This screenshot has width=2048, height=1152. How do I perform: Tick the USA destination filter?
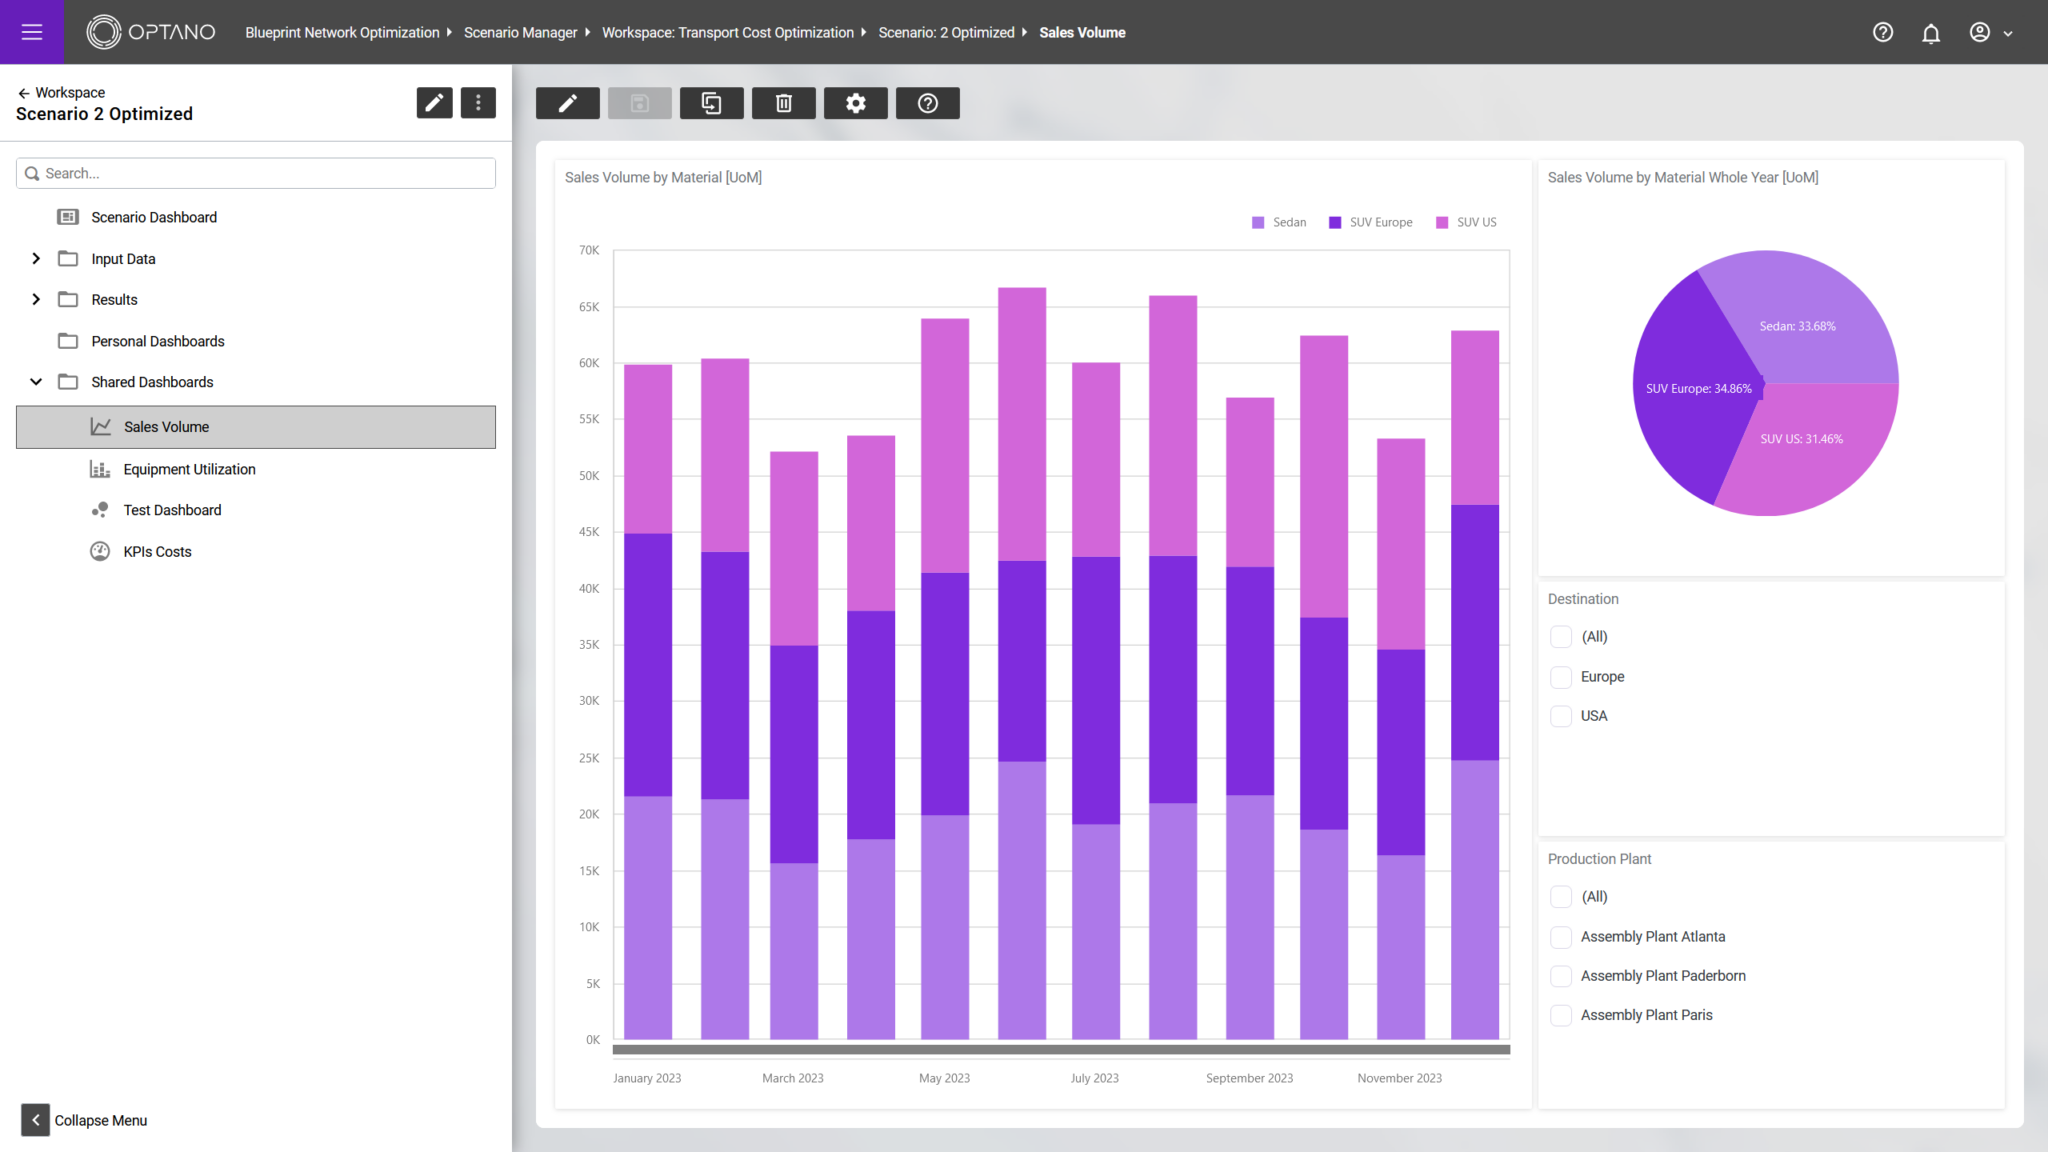(x=1560, y=716)
